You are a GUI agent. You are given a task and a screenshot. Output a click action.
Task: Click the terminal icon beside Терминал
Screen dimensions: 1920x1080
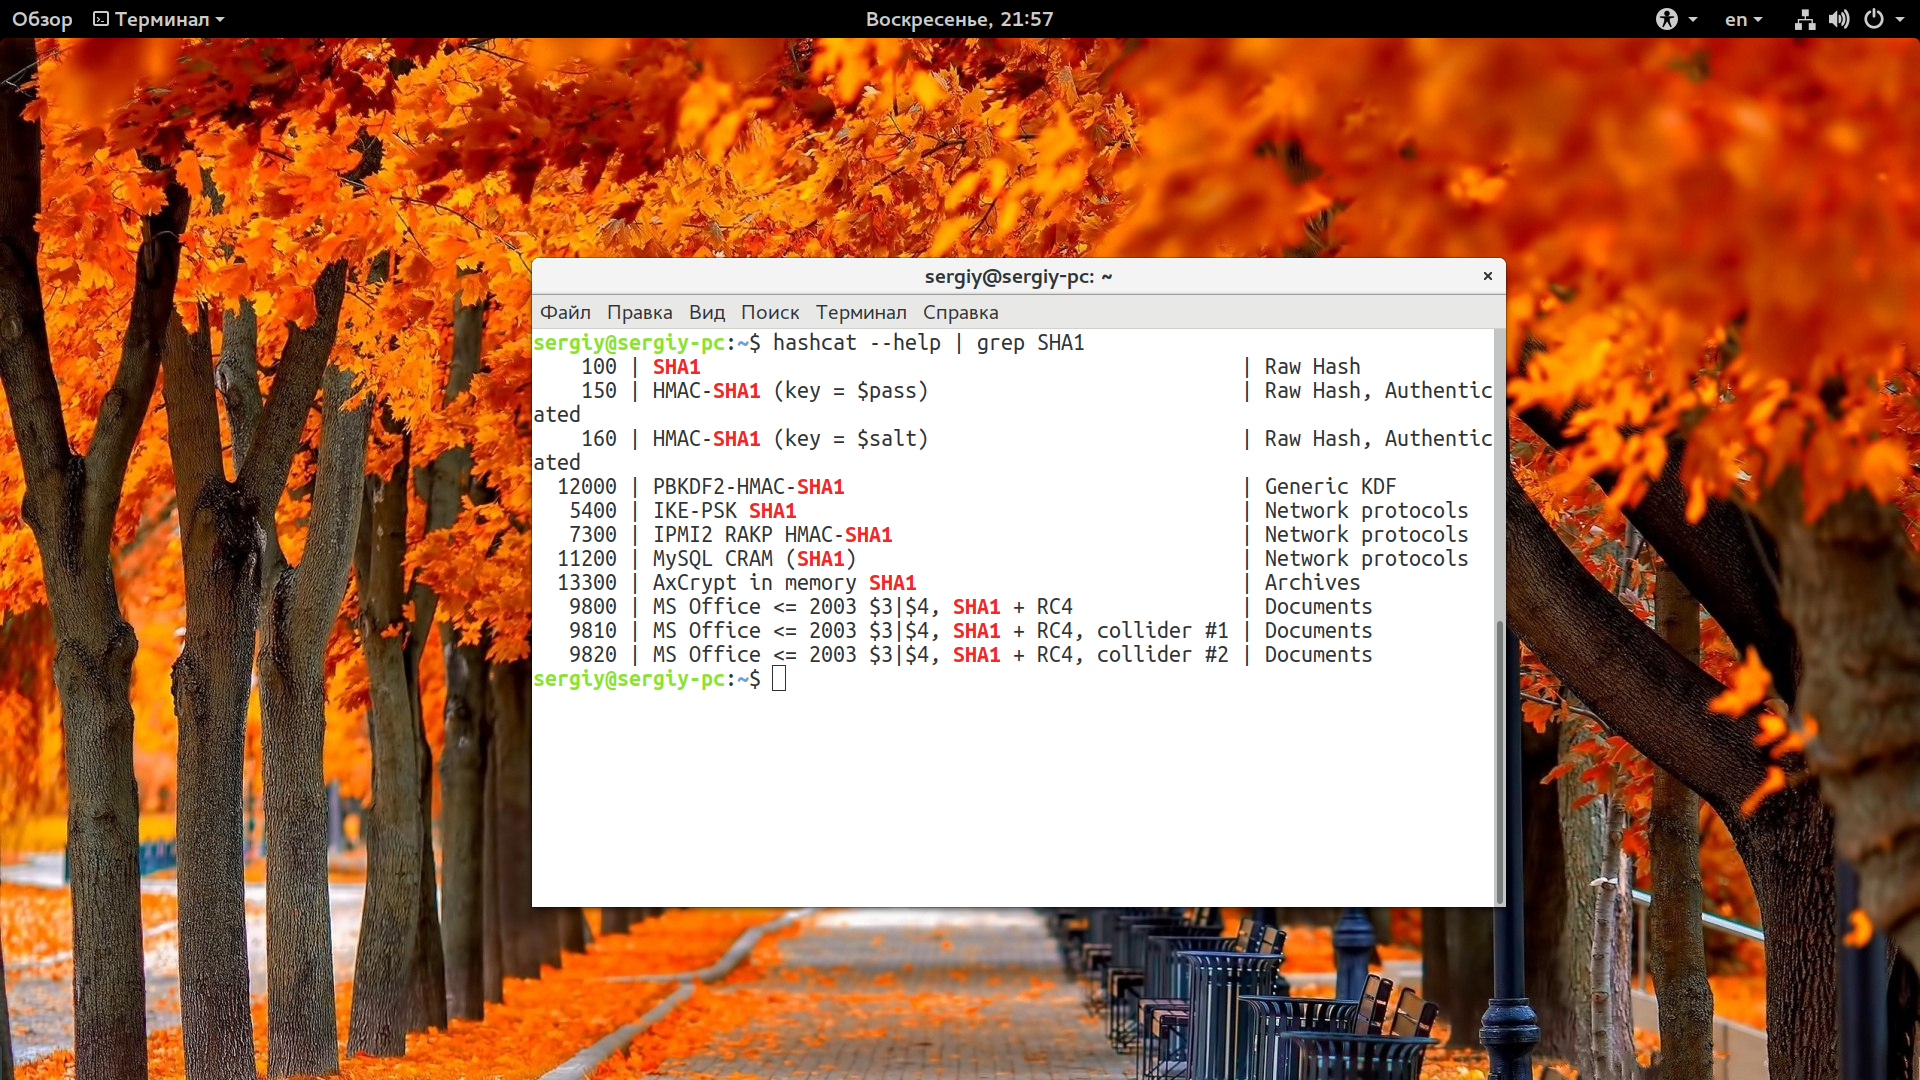pyautogui.click(x=101, y=19)
